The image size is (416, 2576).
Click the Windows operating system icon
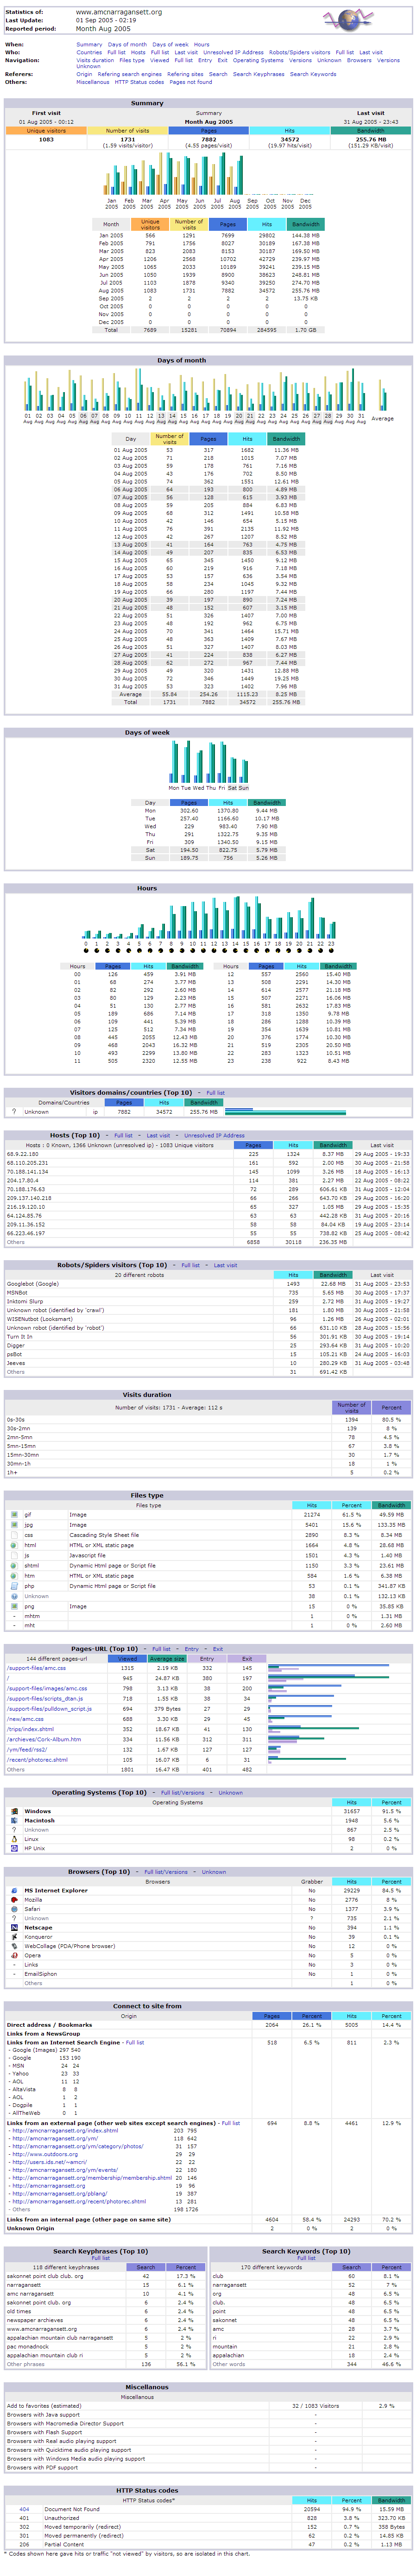(14, 1811)
